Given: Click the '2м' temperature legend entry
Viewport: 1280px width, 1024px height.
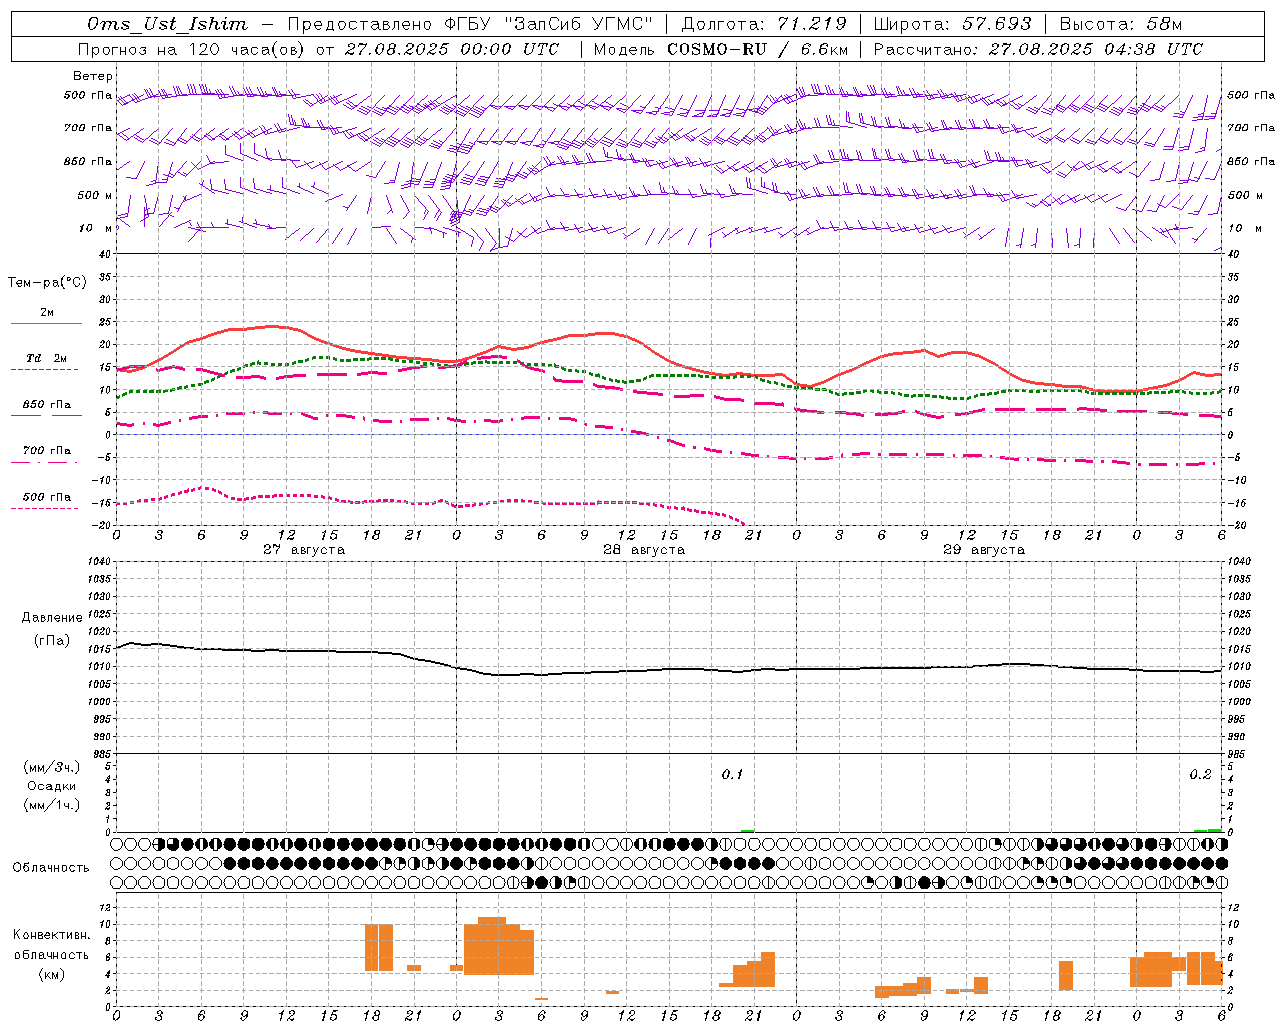Looking at the screenshot, I should tap(47, 312).
